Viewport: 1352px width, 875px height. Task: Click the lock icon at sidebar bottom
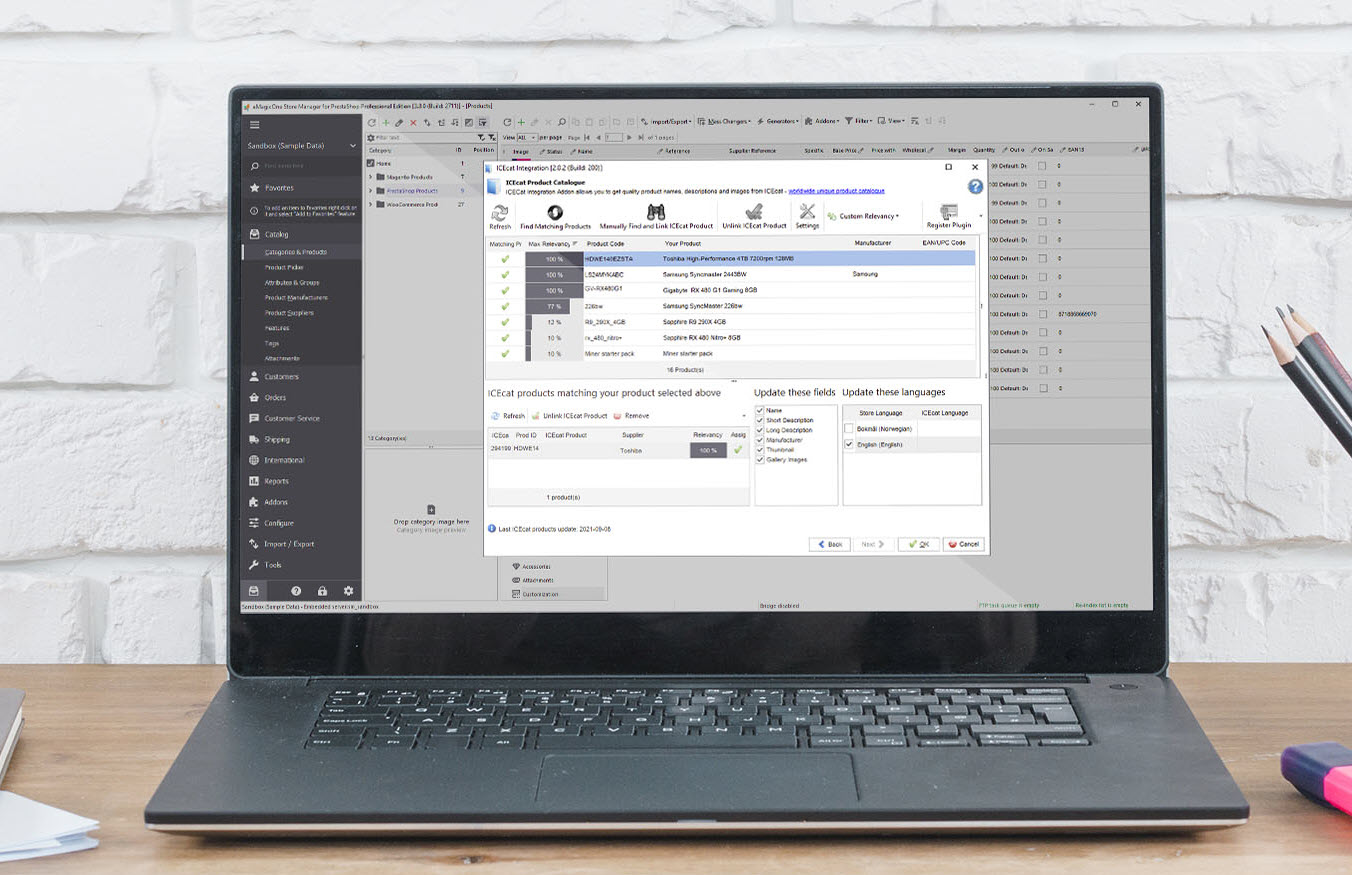322,591
